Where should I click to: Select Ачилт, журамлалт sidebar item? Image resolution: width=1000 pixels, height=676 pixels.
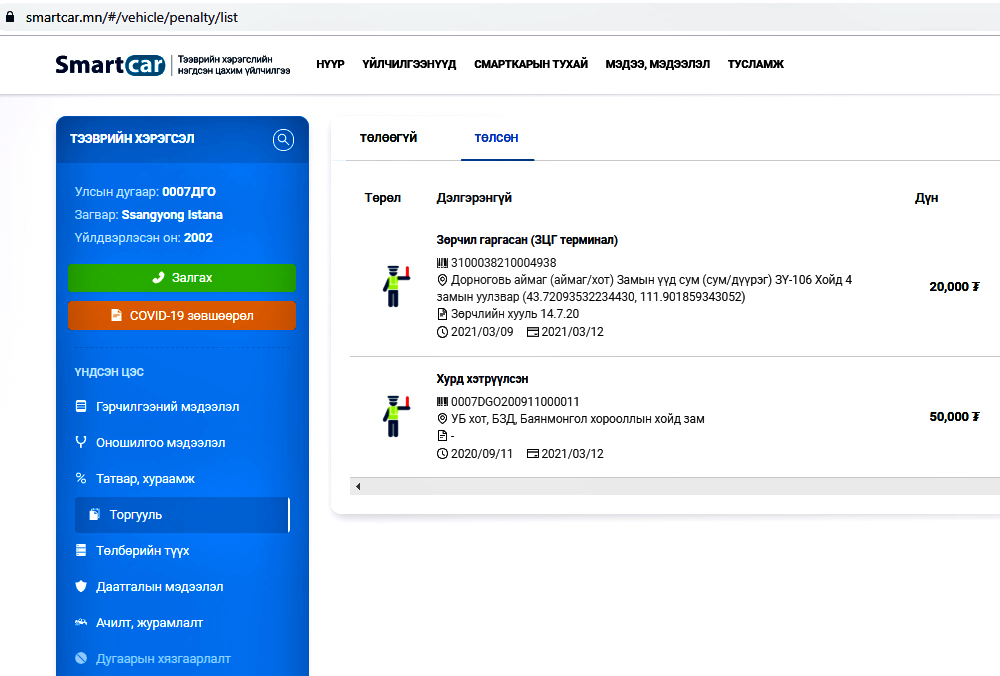[x=149, y=623]
